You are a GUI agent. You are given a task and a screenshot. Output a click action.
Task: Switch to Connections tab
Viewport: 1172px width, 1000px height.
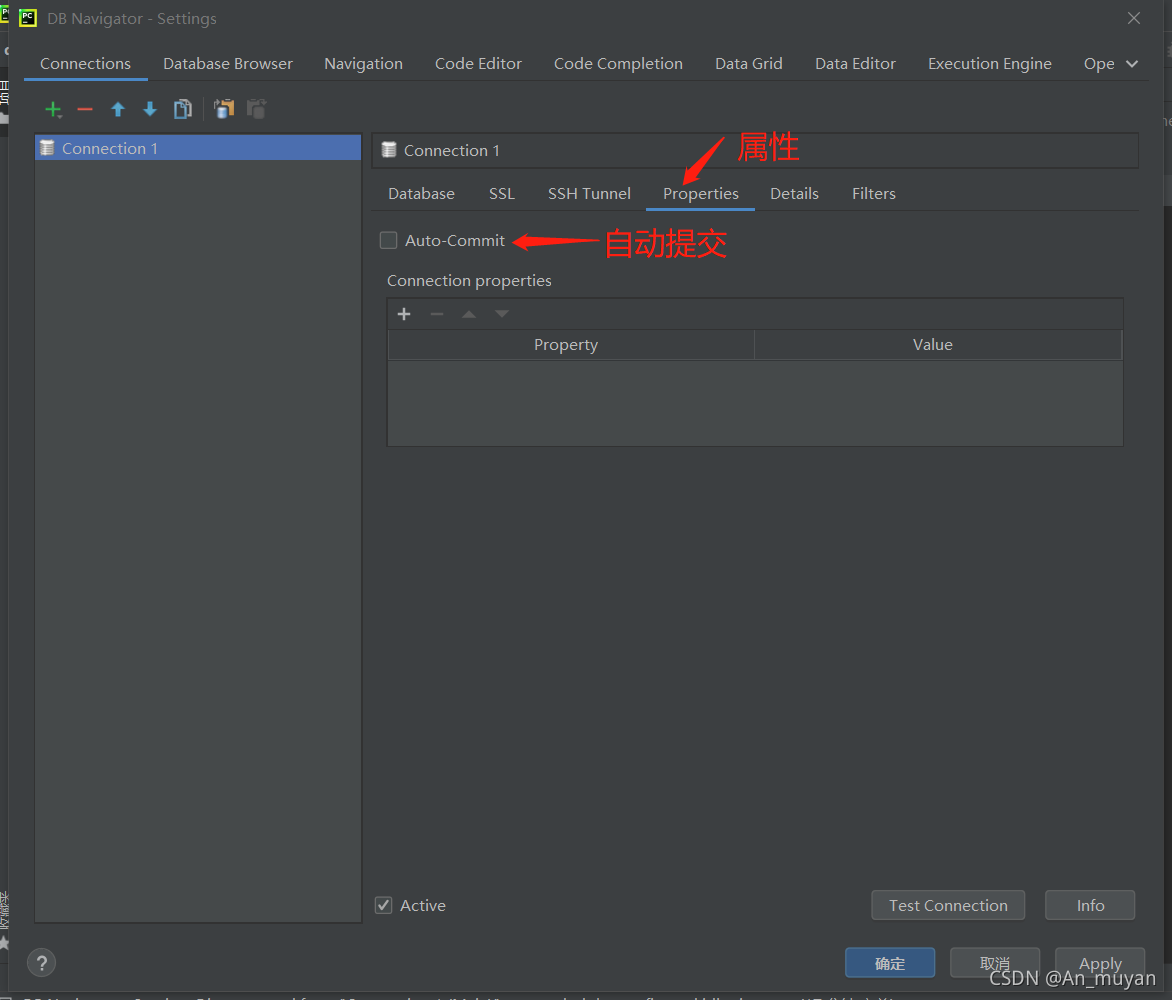85,64
